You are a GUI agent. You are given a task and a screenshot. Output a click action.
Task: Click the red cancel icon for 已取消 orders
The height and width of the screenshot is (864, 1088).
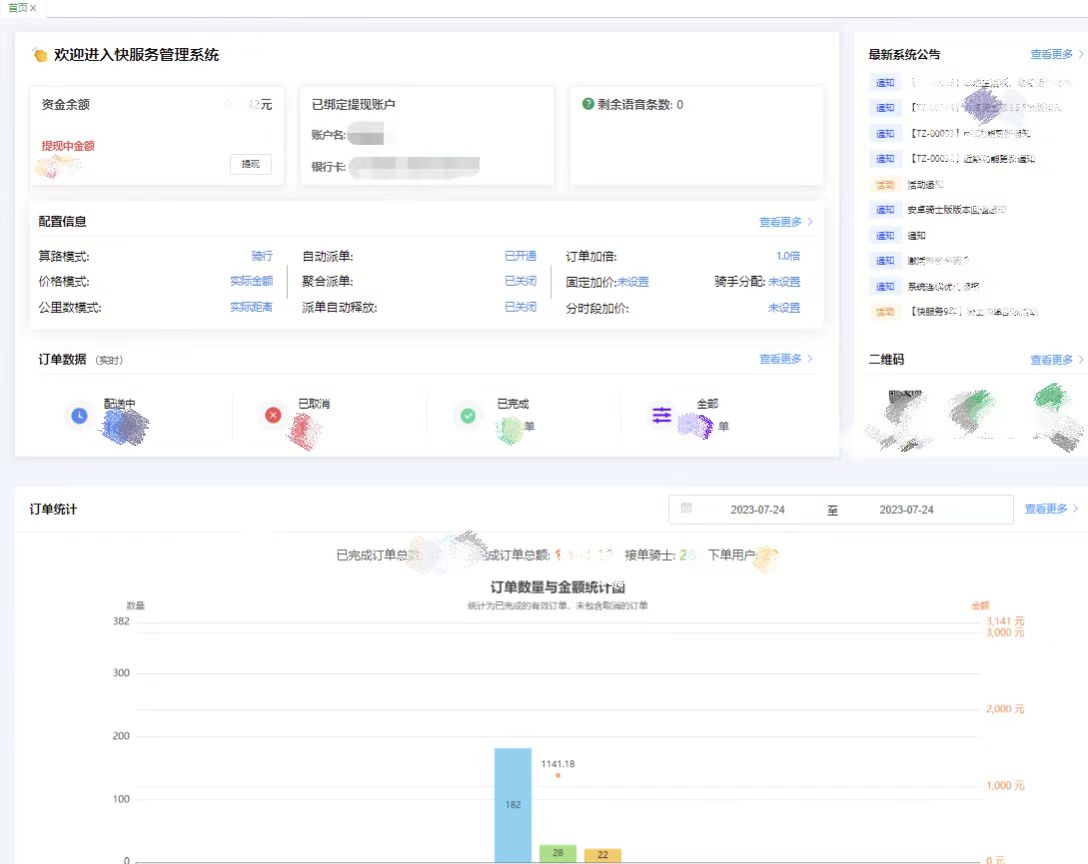tap(271, 415)
